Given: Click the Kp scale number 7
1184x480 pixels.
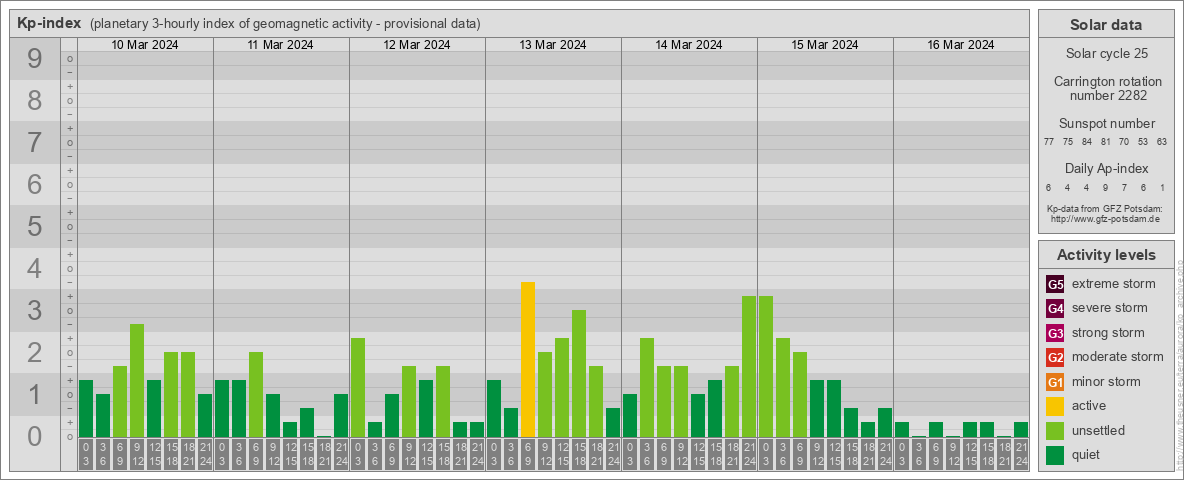Looking at the screenshot, I should (35, 143).
